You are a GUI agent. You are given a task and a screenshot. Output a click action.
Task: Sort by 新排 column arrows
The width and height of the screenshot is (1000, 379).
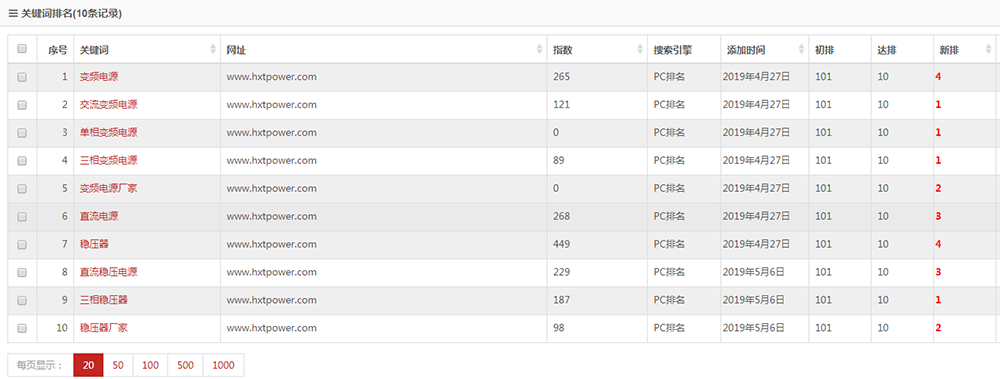click(x=989, y=49)
